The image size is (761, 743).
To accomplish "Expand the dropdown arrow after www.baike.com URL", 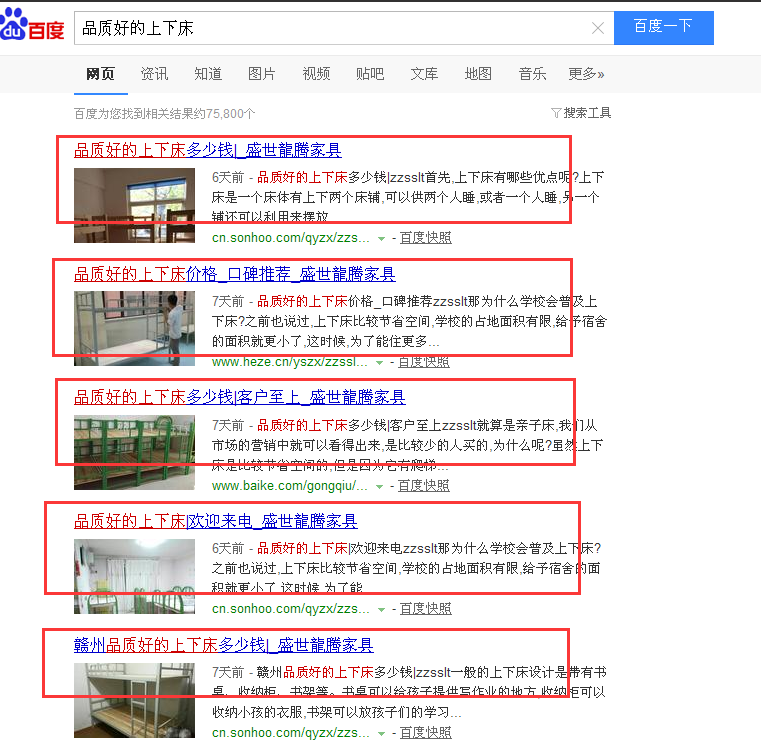I will tap(380, 487).
